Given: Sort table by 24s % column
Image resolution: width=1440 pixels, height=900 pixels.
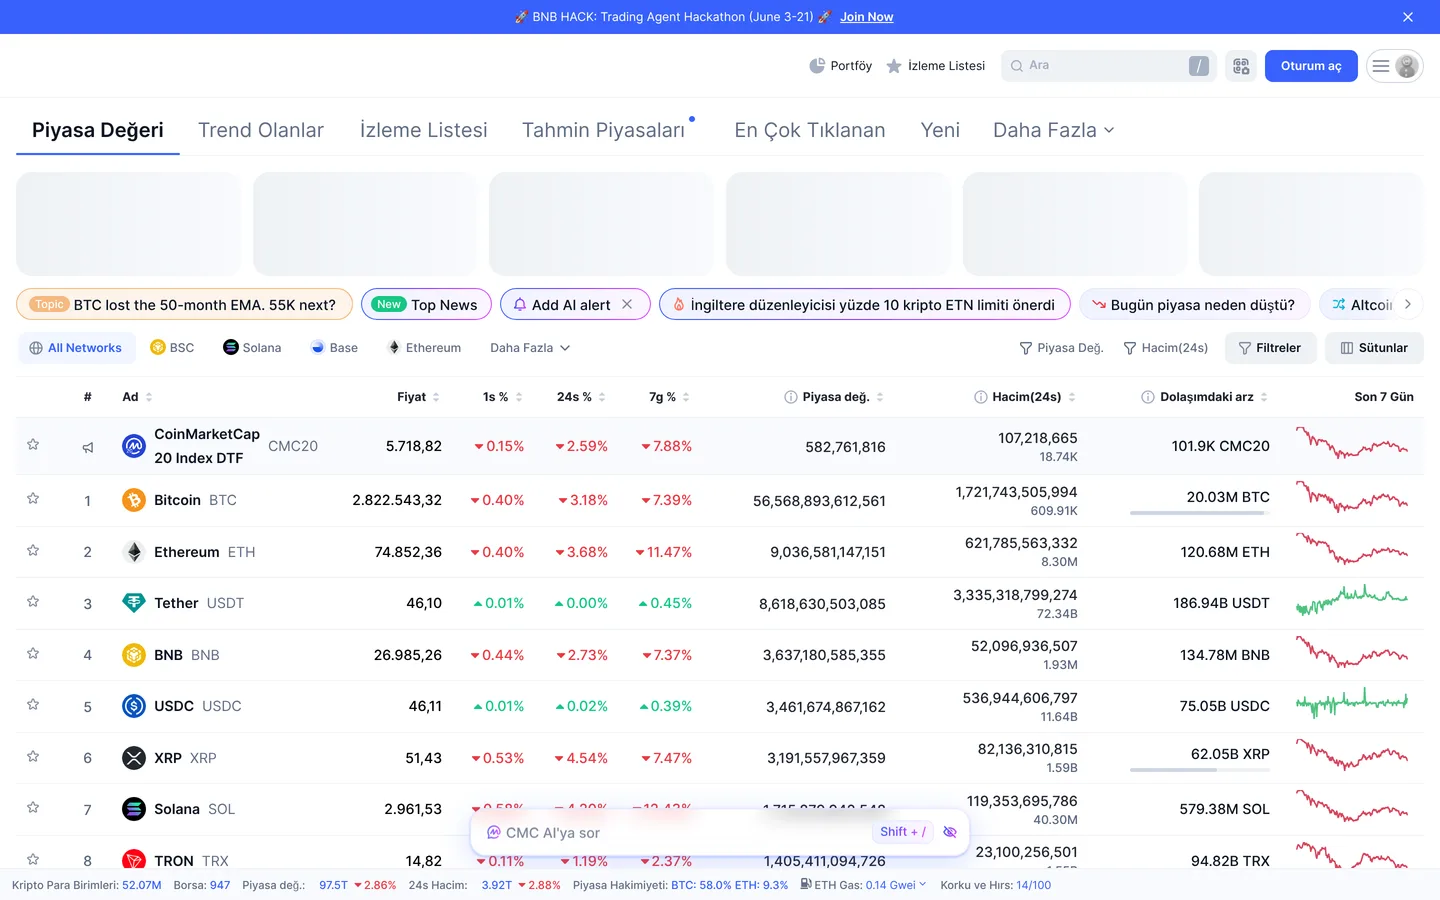Looking at the screenshot, I should click(581, 397).
